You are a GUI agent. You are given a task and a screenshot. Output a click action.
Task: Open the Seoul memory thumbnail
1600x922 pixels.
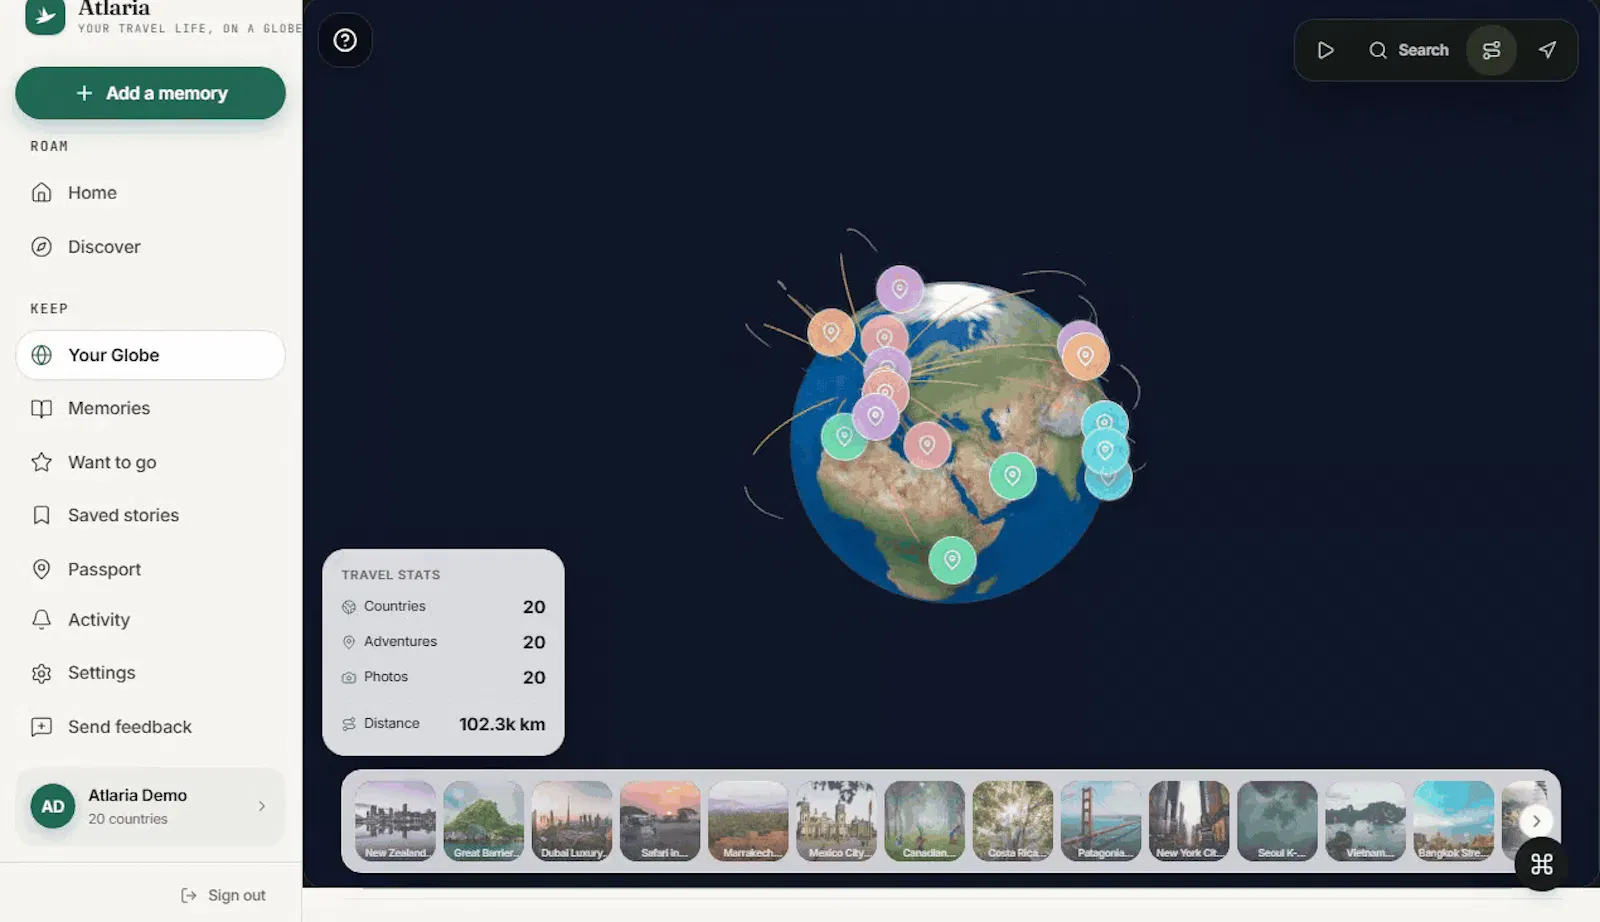[x=1278, y=821]
